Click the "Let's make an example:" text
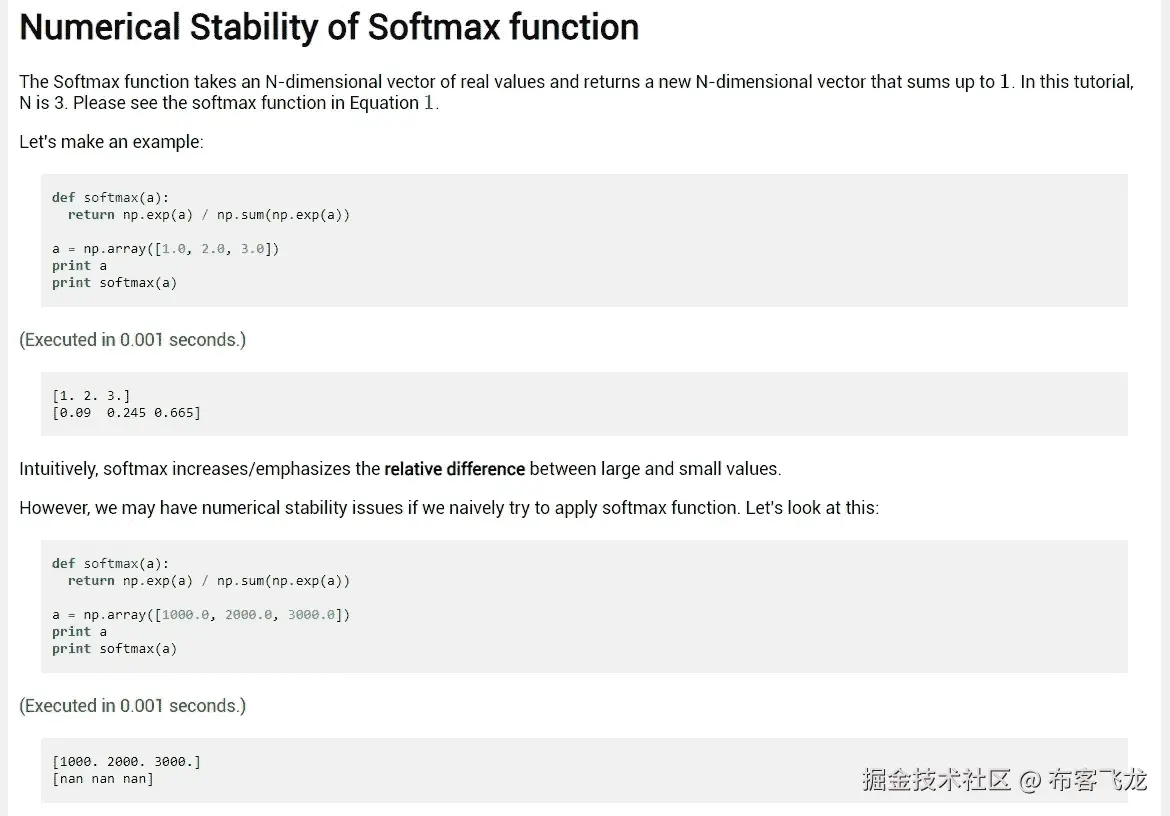The height and width of the screenshot is (816, 1170). pos(111,142)
